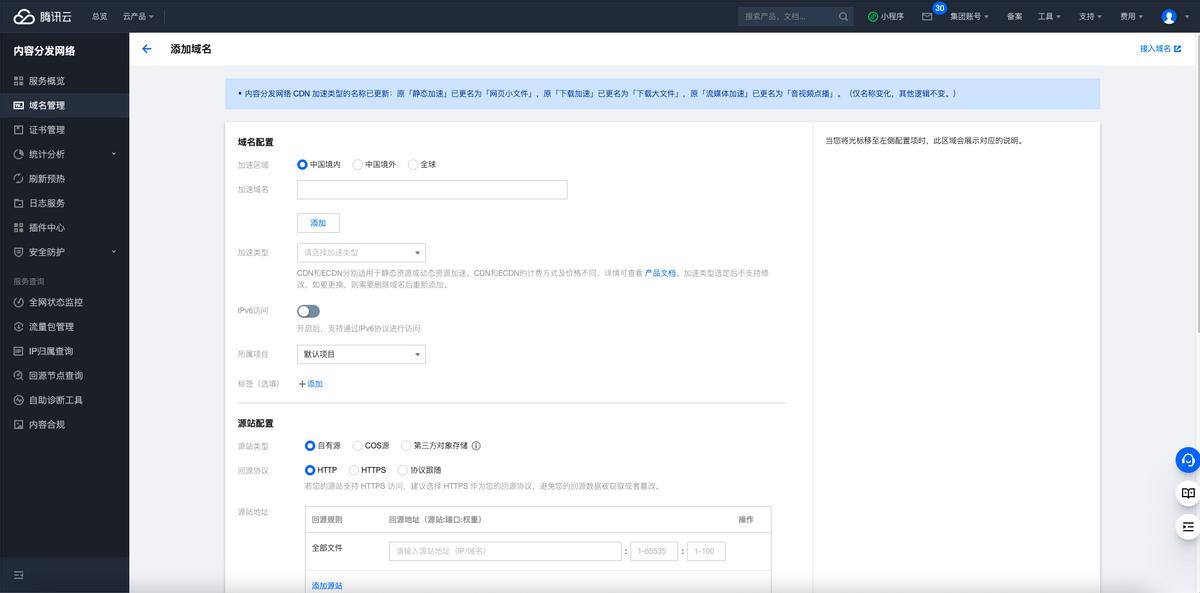Image resolution: width=1200 pixels, height=593 pixels.
Task: Select the 中国境外 acceleration region radio
Action: (x=358, y=164)
